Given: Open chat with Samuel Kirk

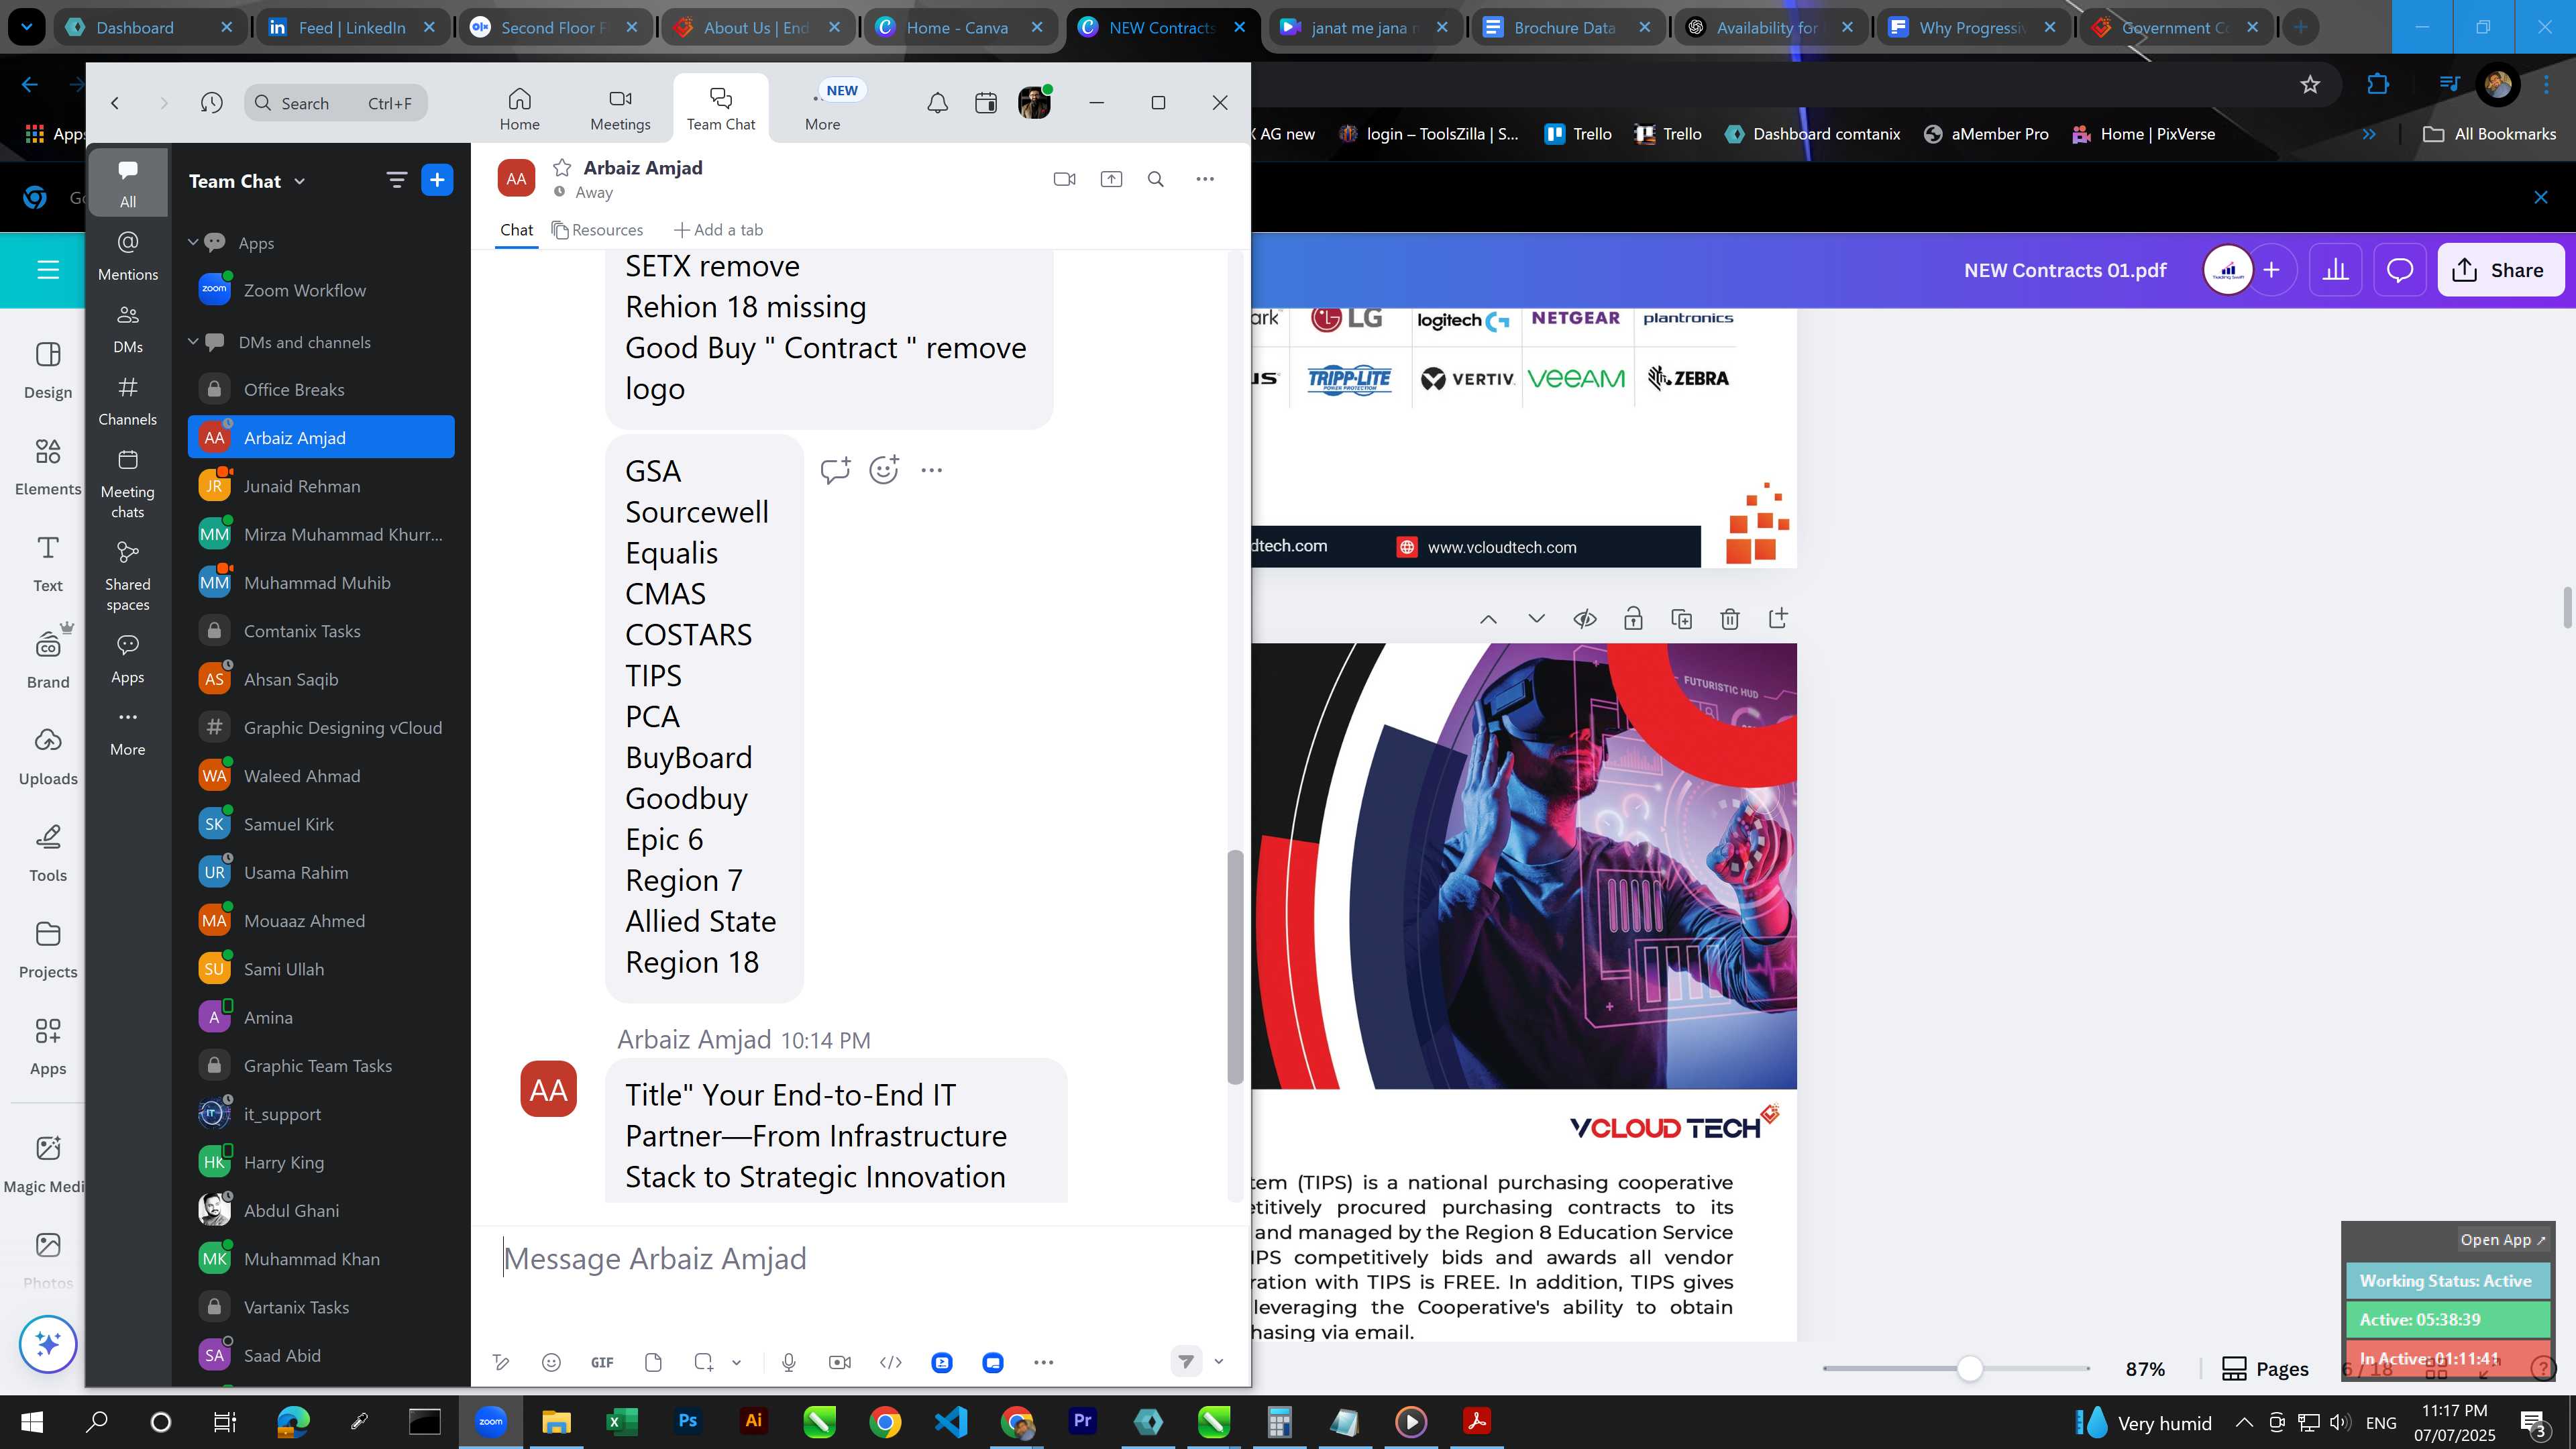Looking at the screenshot, I should [321, 825].
